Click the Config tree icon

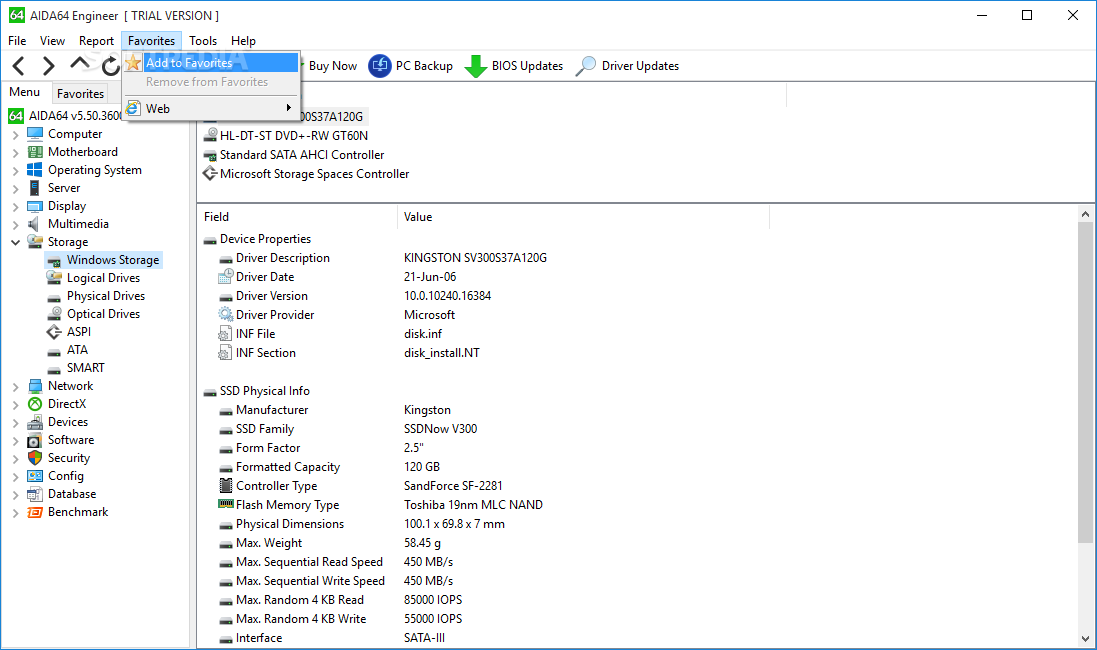35,476
